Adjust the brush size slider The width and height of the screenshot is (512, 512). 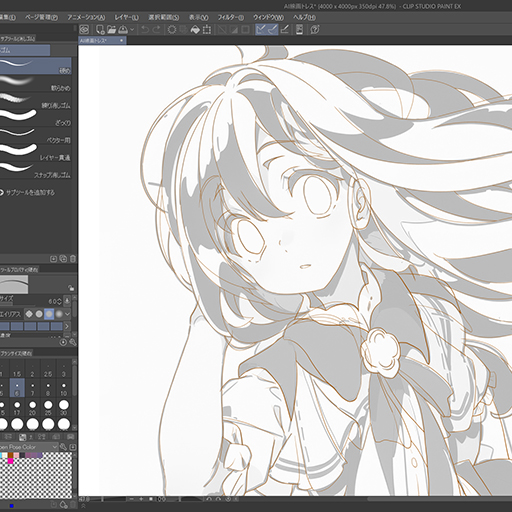pos(18,304)
